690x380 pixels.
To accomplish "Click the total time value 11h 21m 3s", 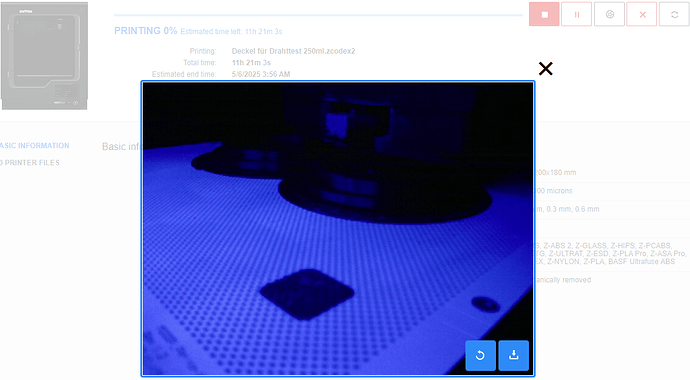I will tap(251, 63).
